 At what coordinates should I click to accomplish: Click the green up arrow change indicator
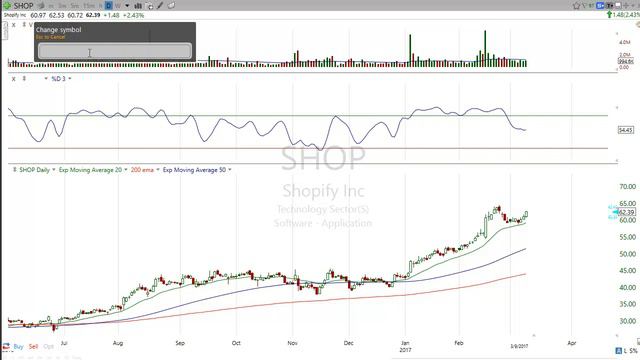coord(609,15)
